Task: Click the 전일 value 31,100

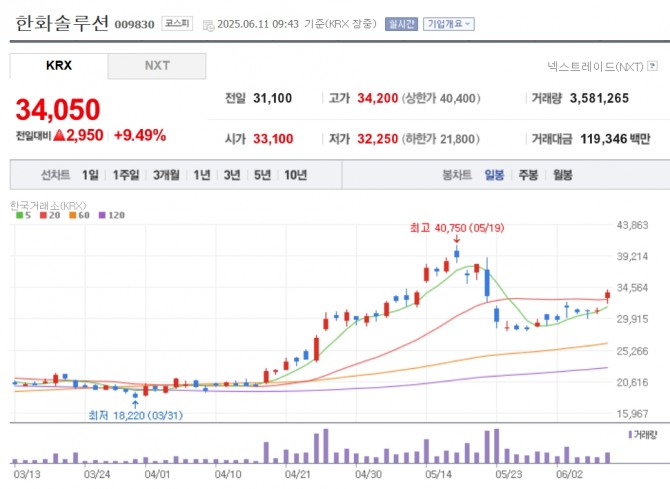Action: pos(272,98)
